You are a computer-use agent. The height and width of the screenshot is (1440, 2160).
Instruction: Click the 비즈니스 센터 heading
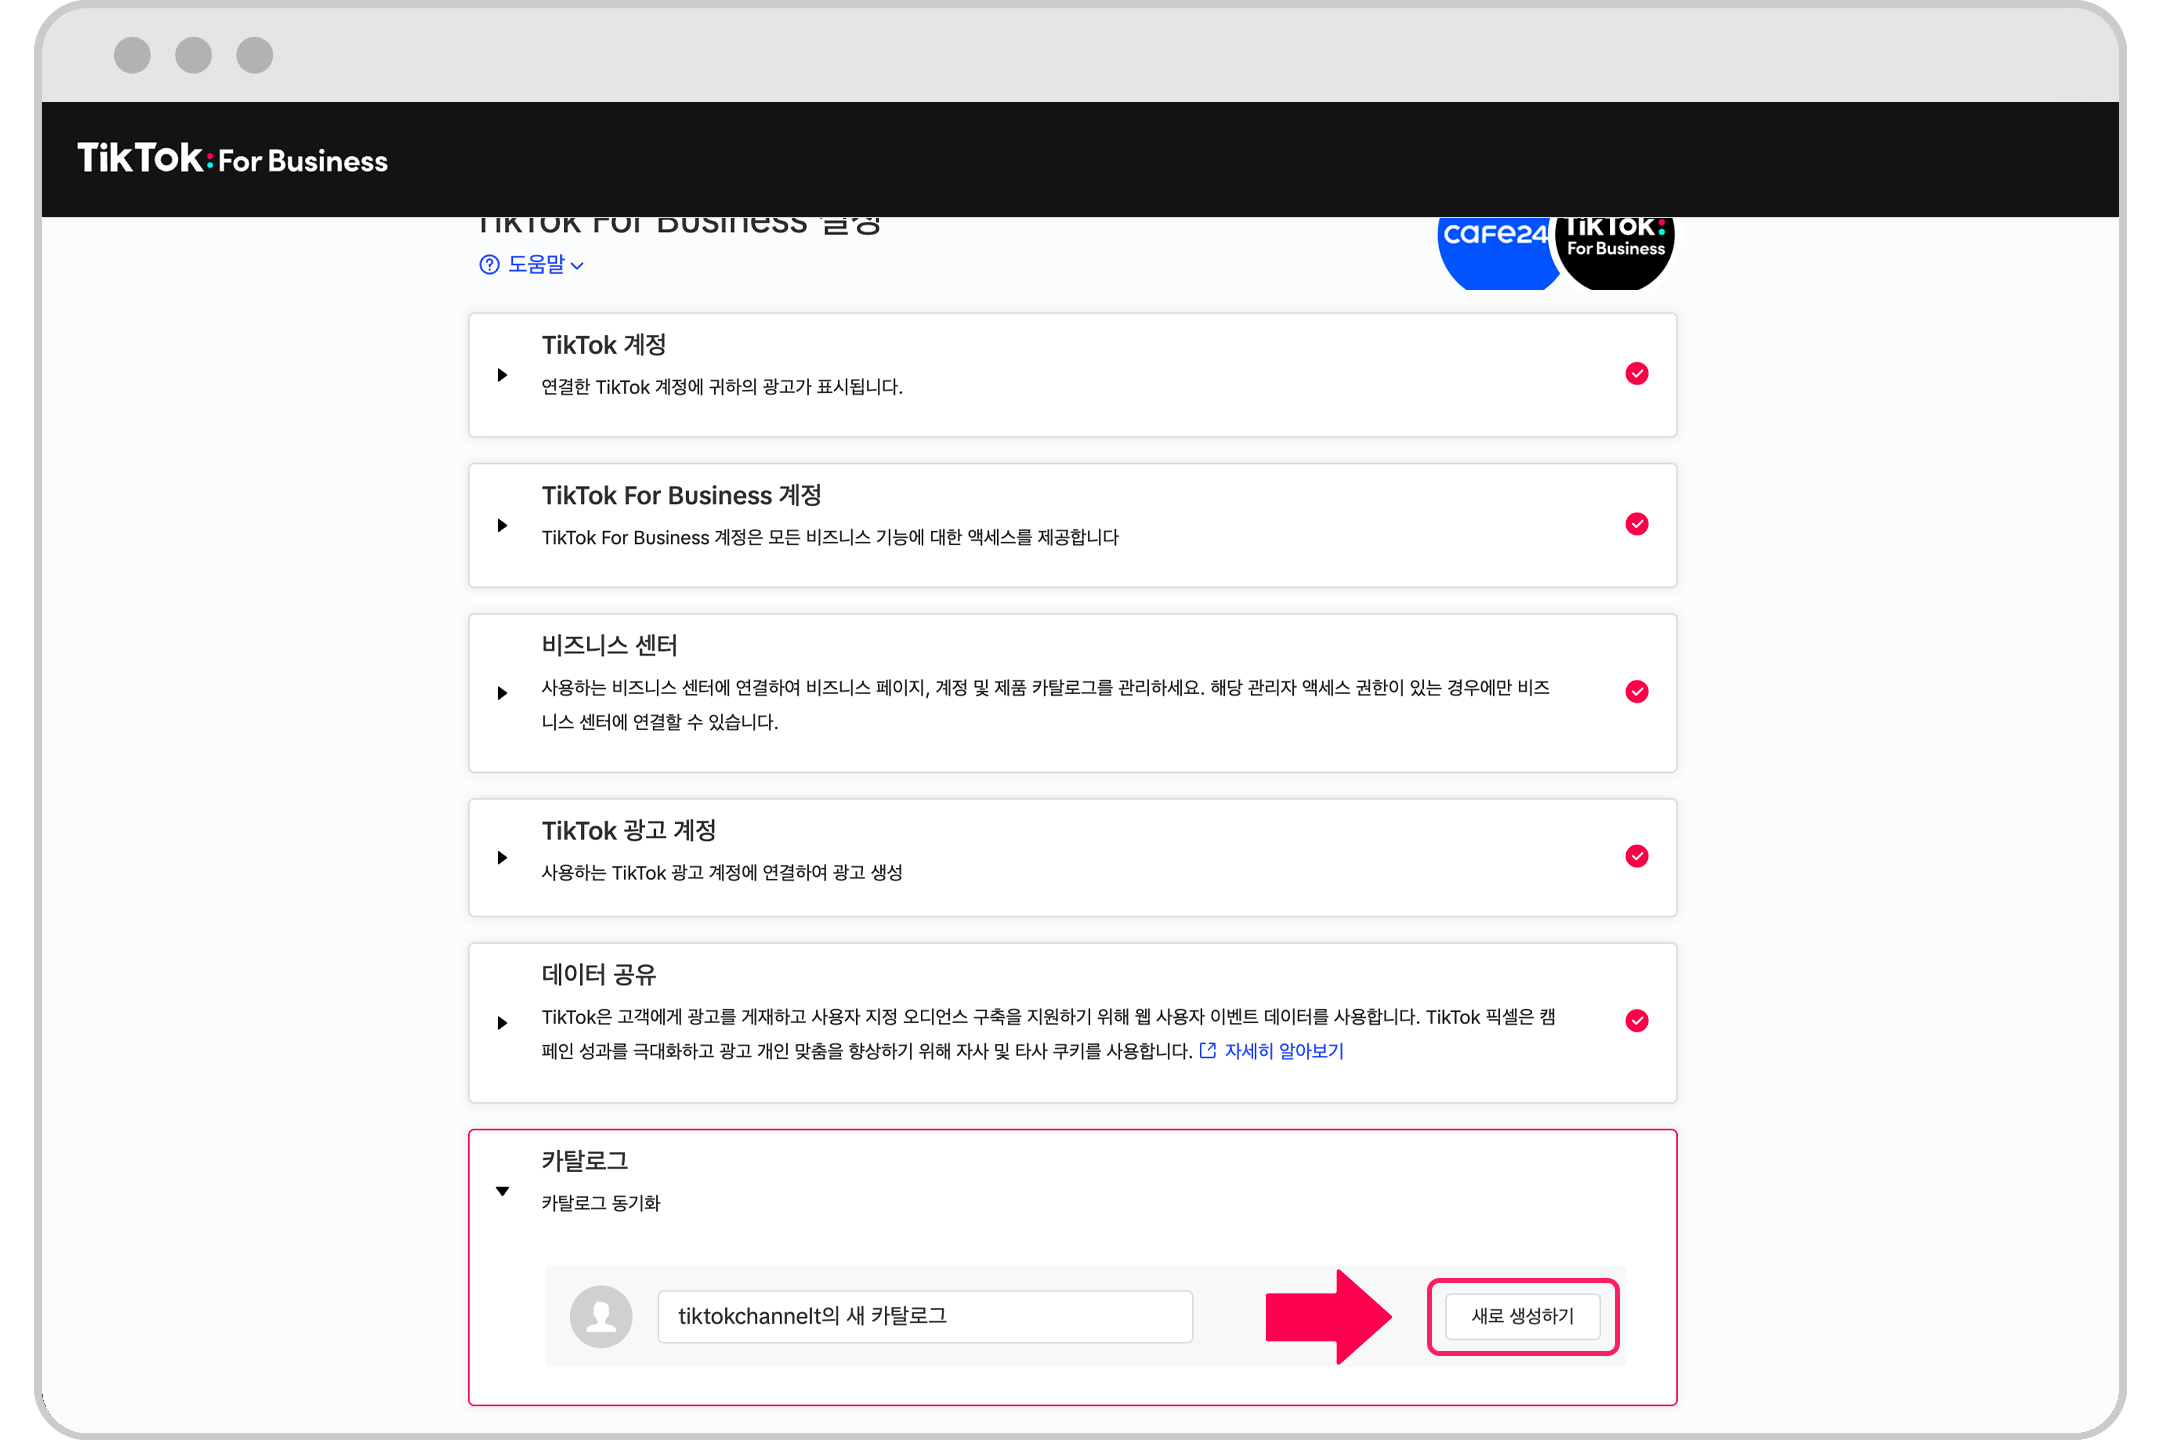(x=610, y=645)
